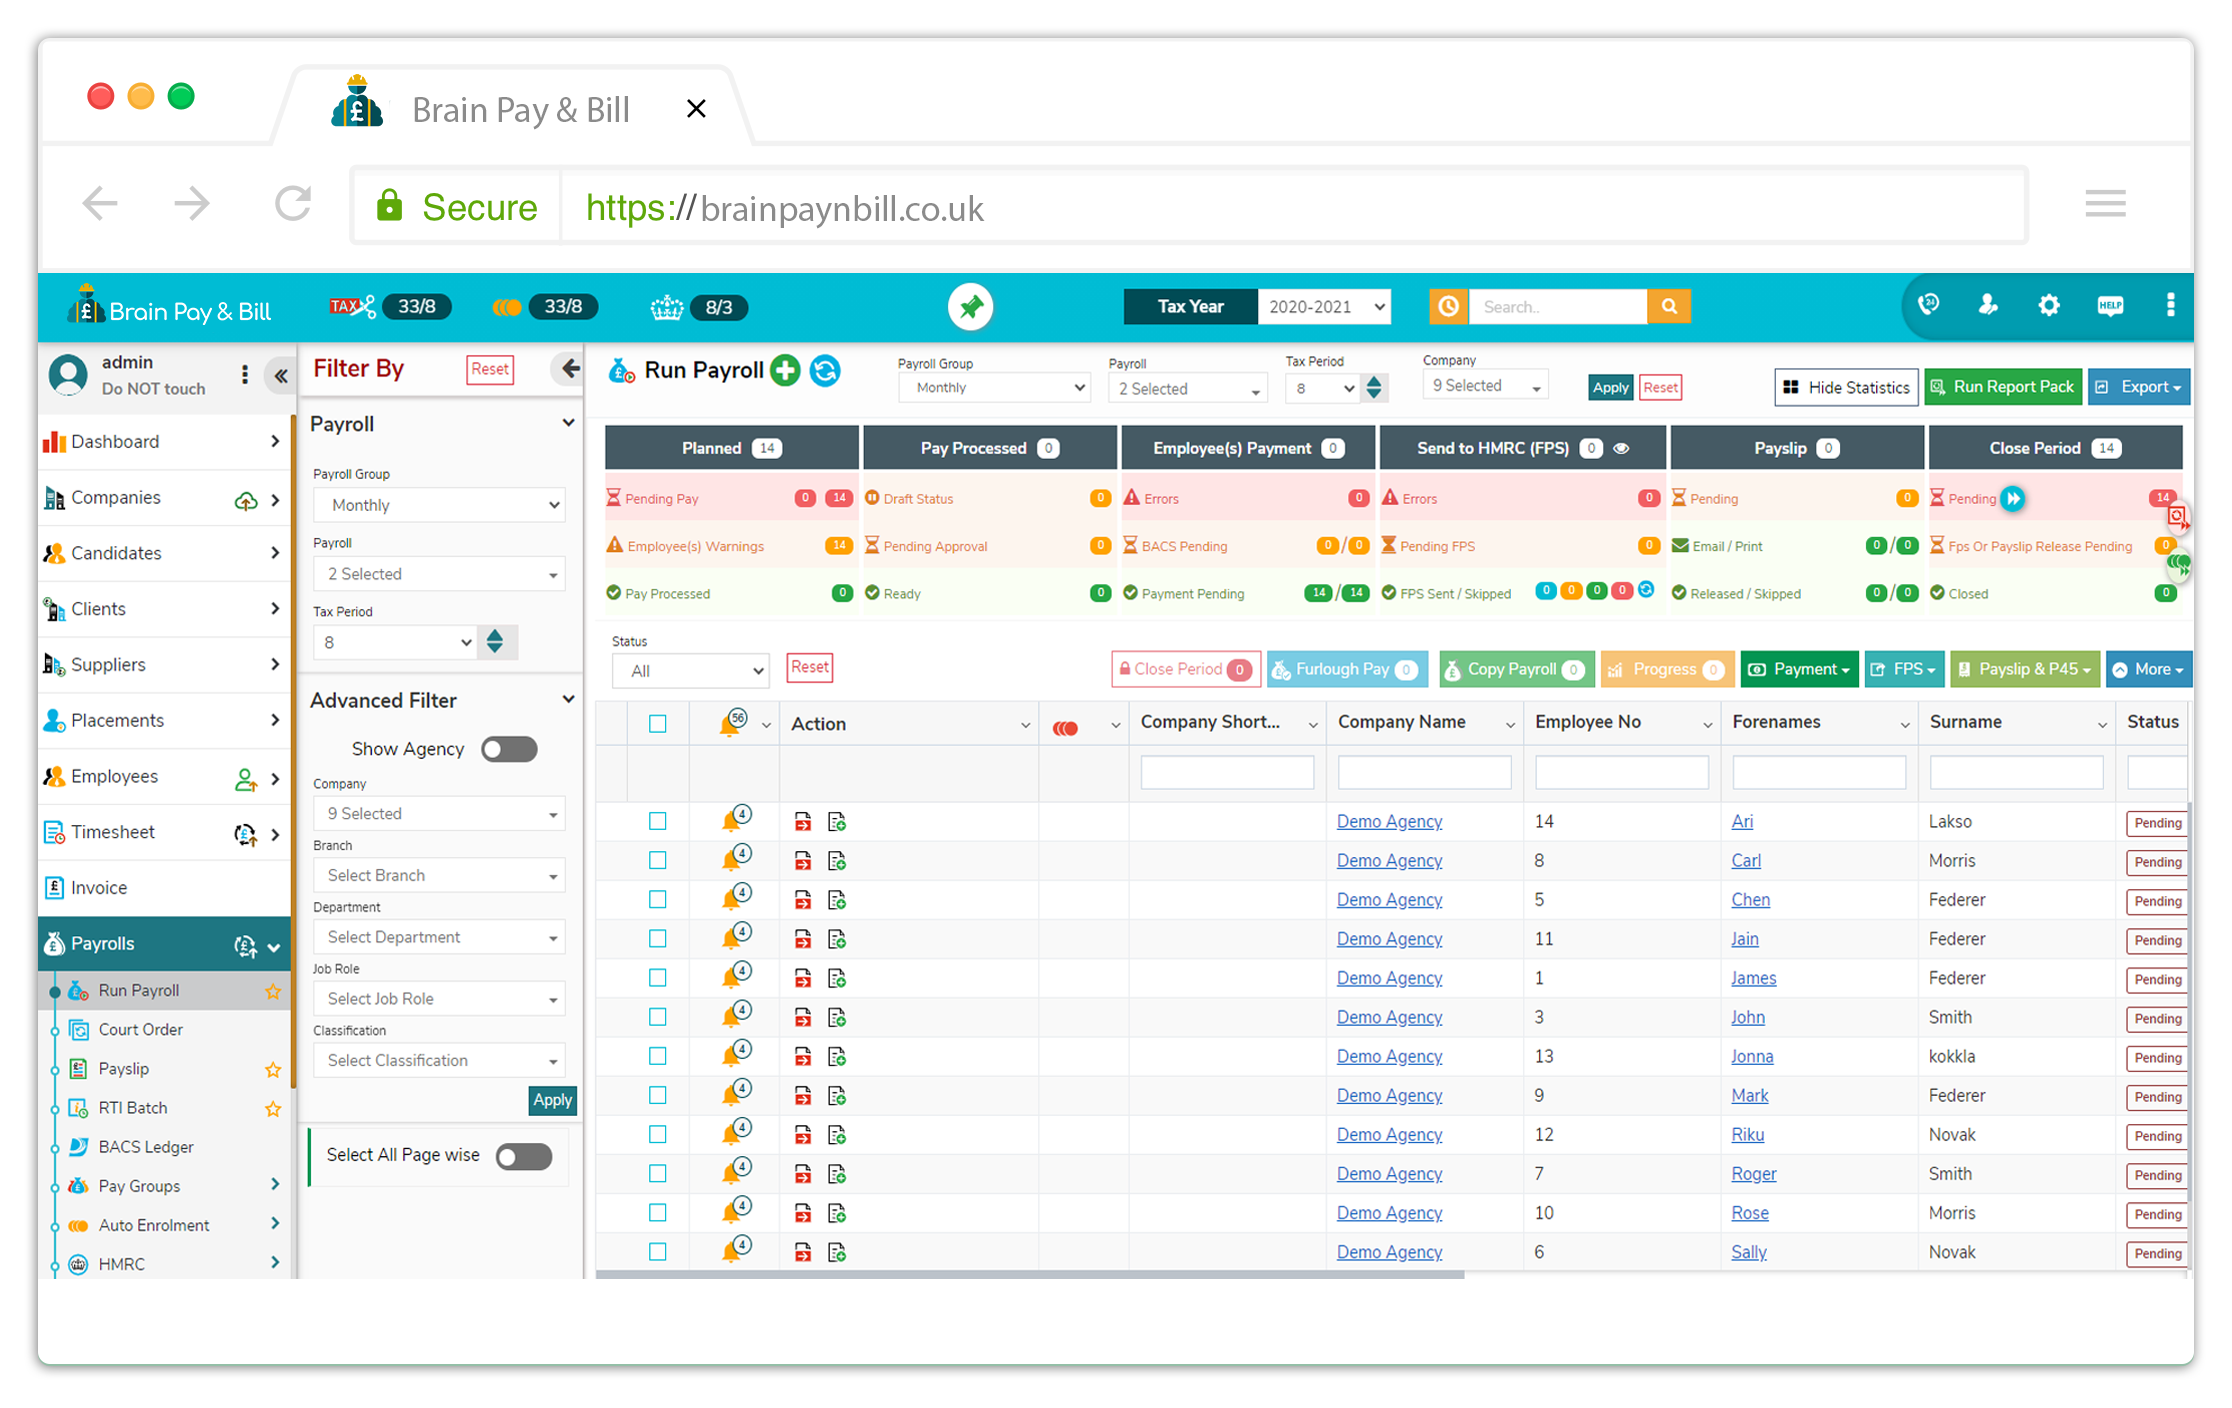Click the star next to RTI Batch
The width and height of the screenshot is (2232, 1408).
[272, 1108]
